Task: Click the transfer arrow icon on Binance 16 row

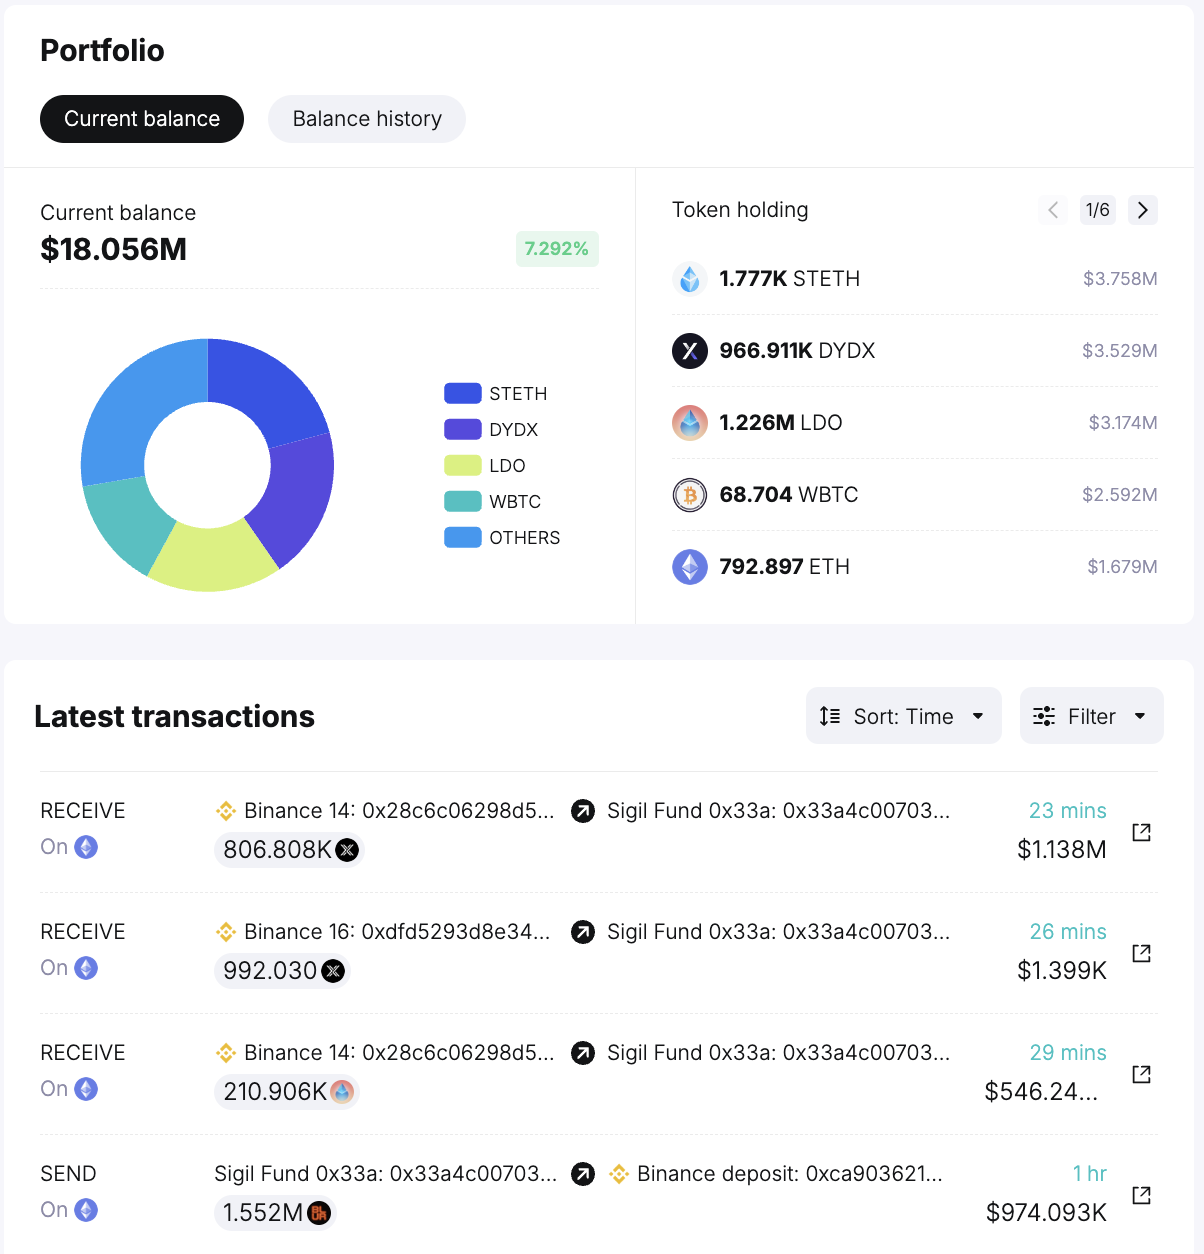Action: coord(583,932)
